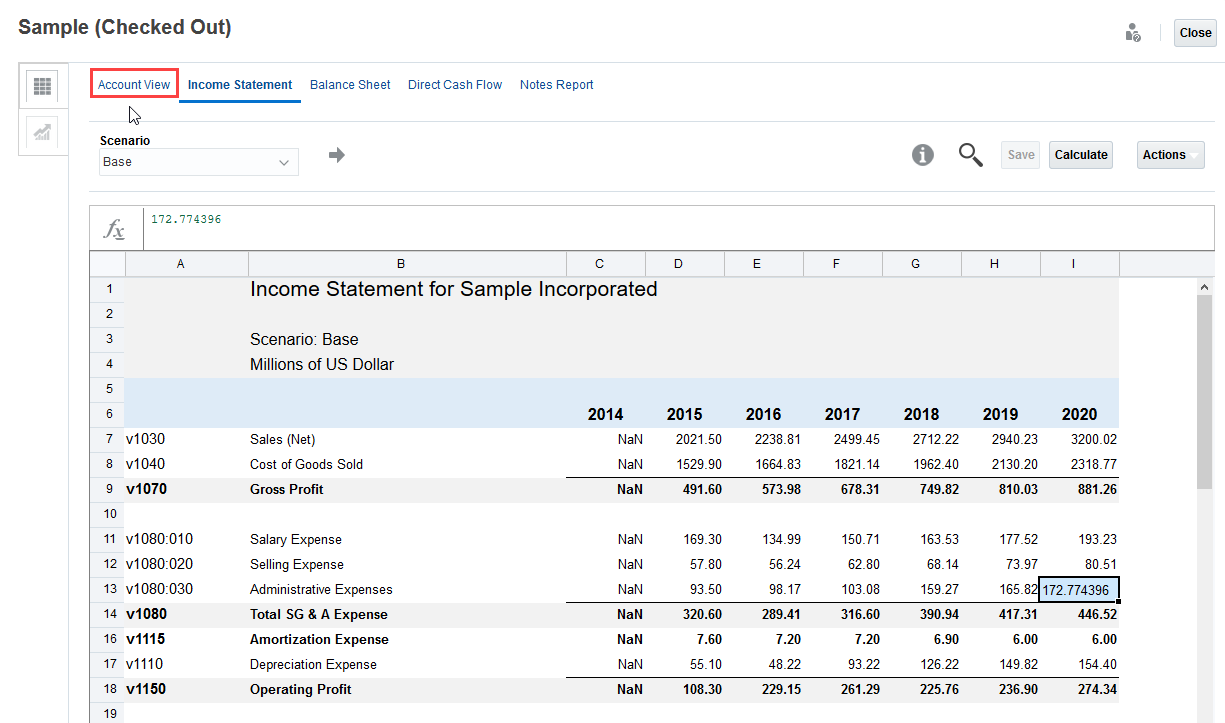Open the search magnifier icon
The width and height of the screenshot is (1225, 723).
[x=970, y=155]
